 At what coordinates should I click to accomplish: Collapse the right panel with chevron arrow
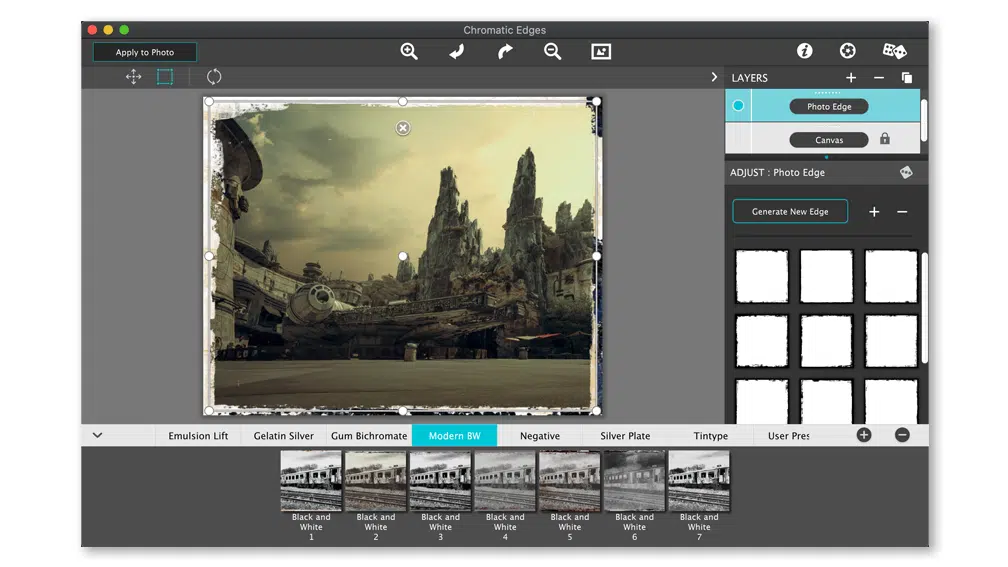[714, 77]
